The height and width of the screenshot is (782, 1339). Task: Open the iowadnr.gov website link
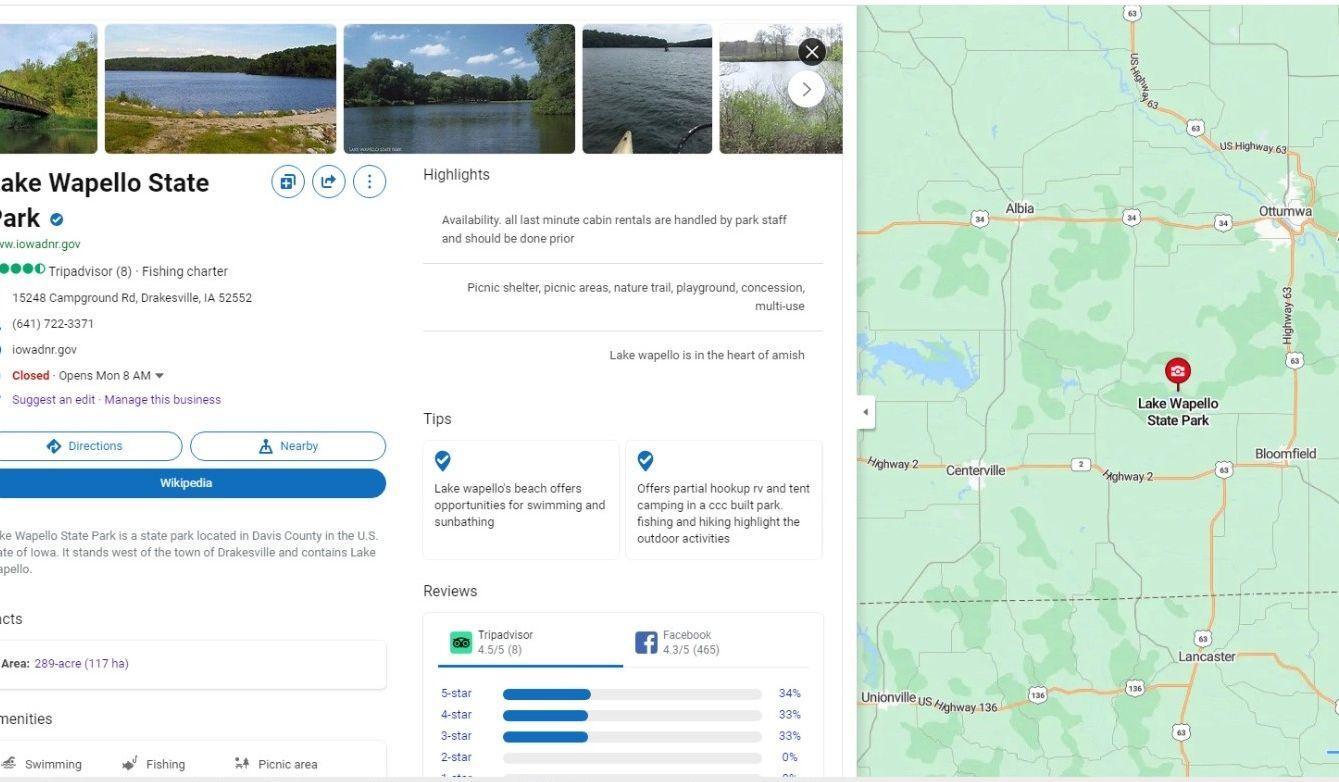click(44, 350)
